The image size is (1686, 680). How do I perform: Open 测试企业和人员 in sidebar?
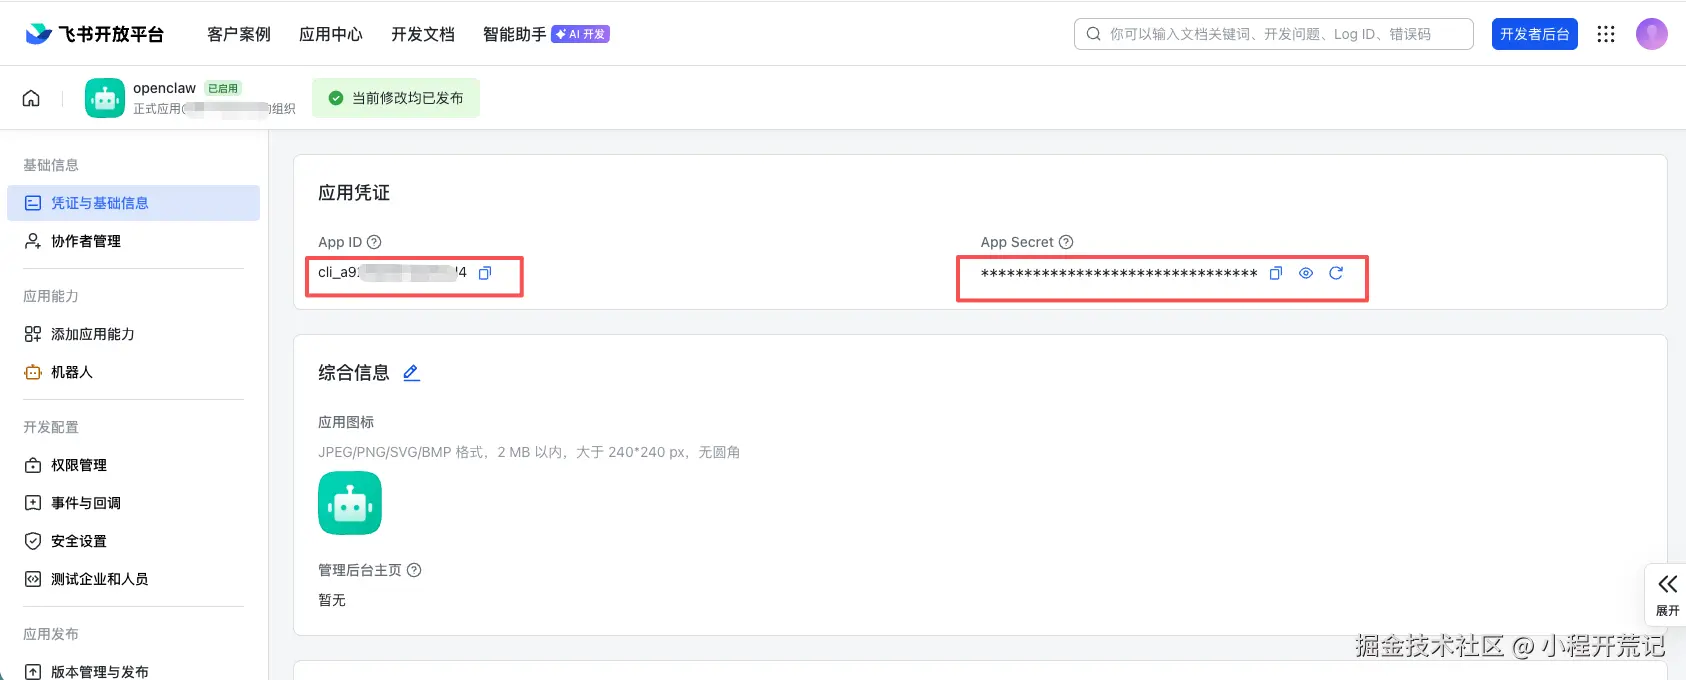click(x=133, y=579)
